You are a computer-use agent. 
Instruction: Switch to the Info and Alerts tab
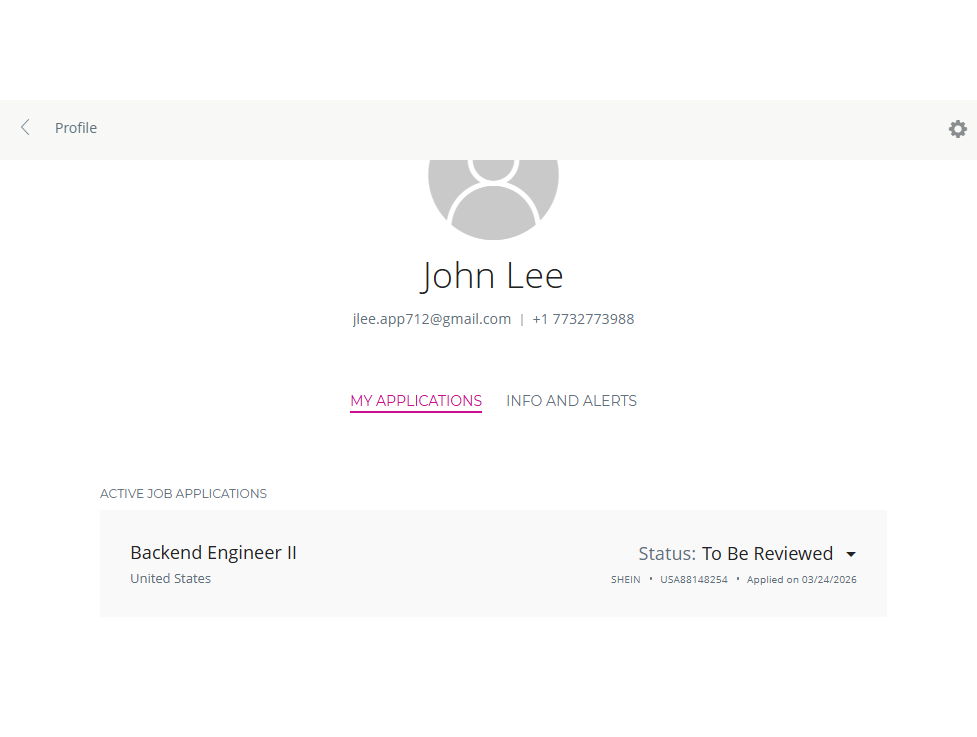[571, 401]
